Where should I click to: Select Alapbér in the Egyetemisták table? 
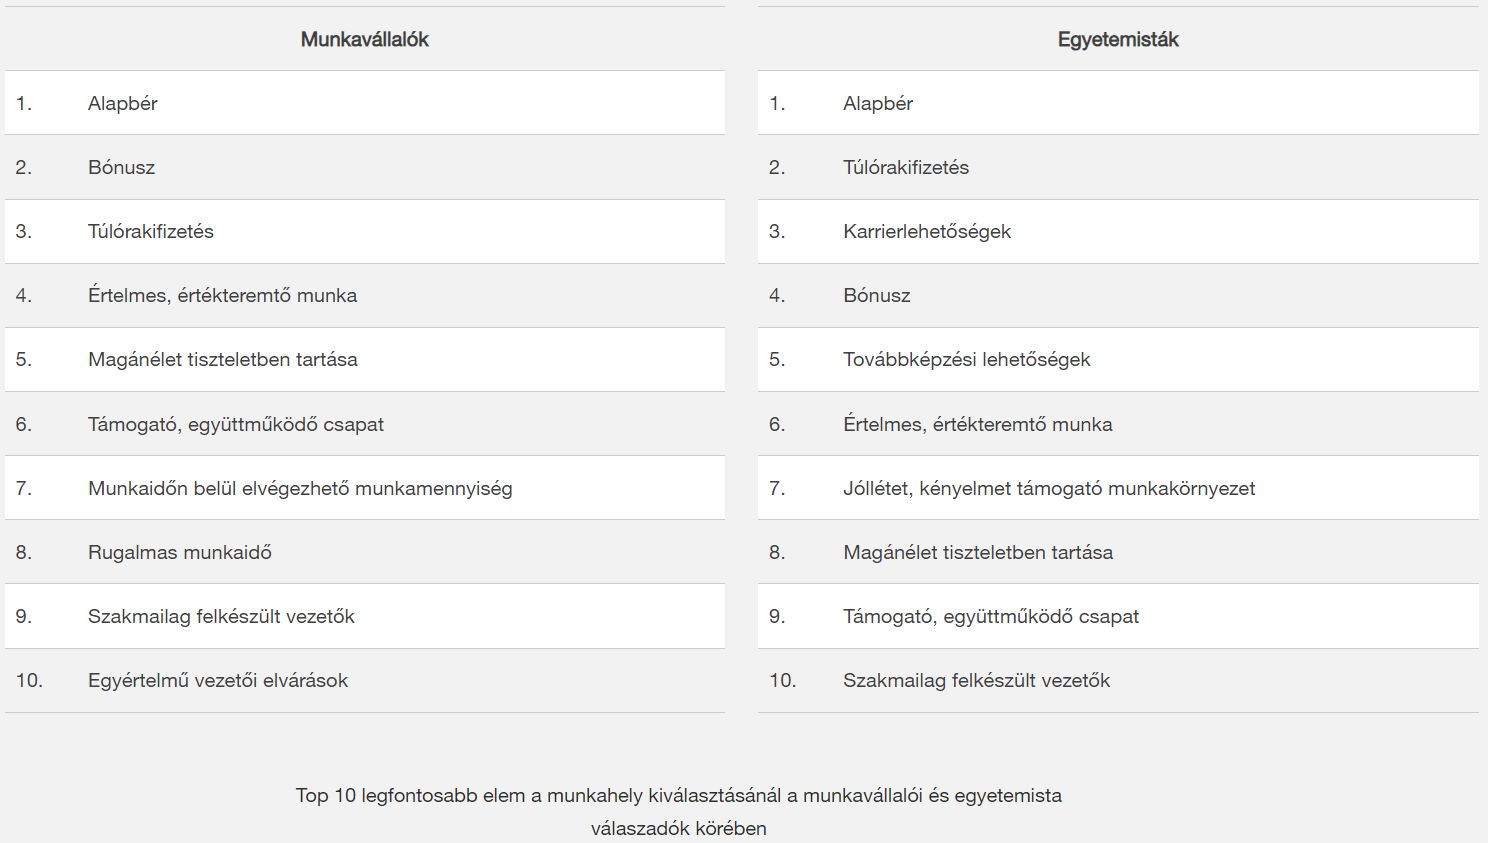pyautogui.click(x=877, y=103)
